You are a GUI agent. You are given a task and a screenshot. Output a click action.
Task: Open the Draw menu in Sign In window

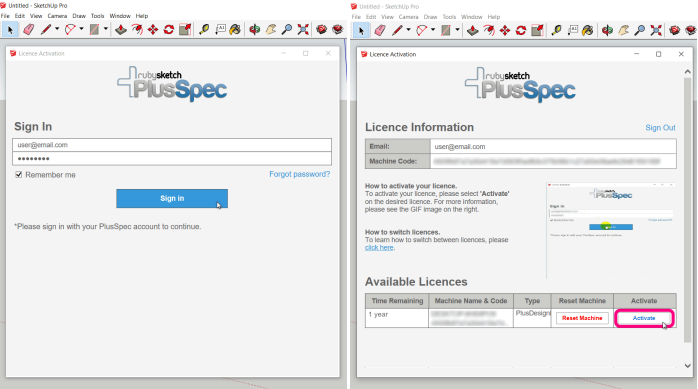(79, 16)
